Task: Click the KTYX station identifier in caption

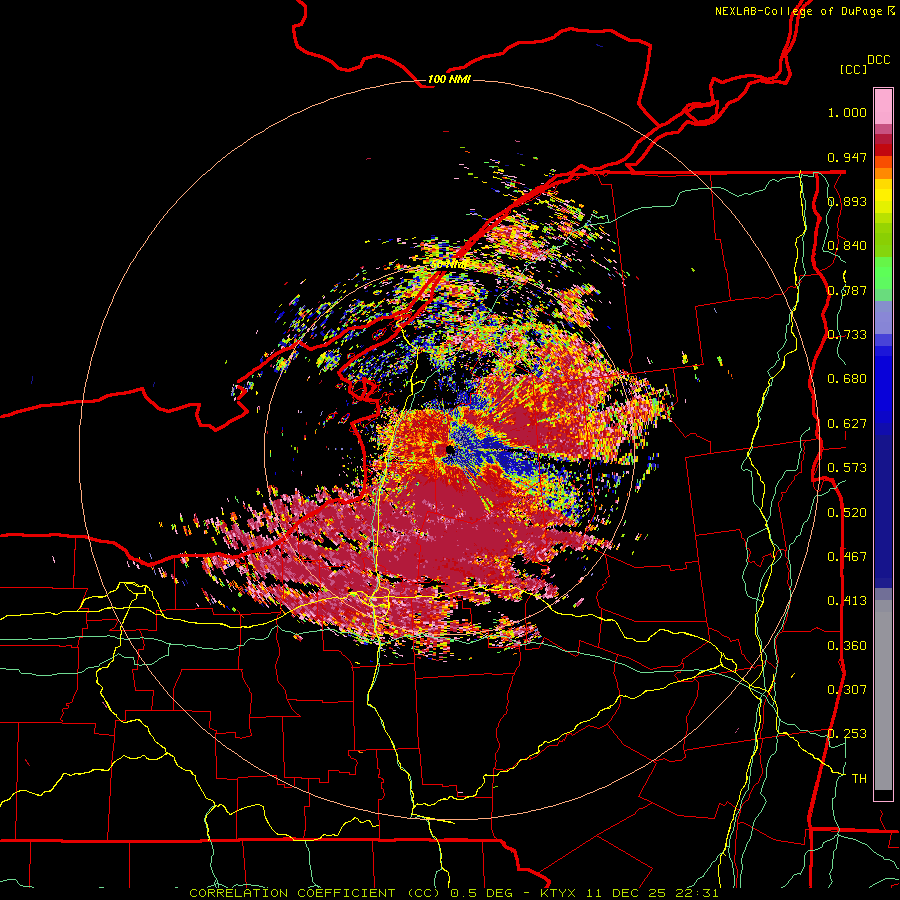Action: click(560, 893)
